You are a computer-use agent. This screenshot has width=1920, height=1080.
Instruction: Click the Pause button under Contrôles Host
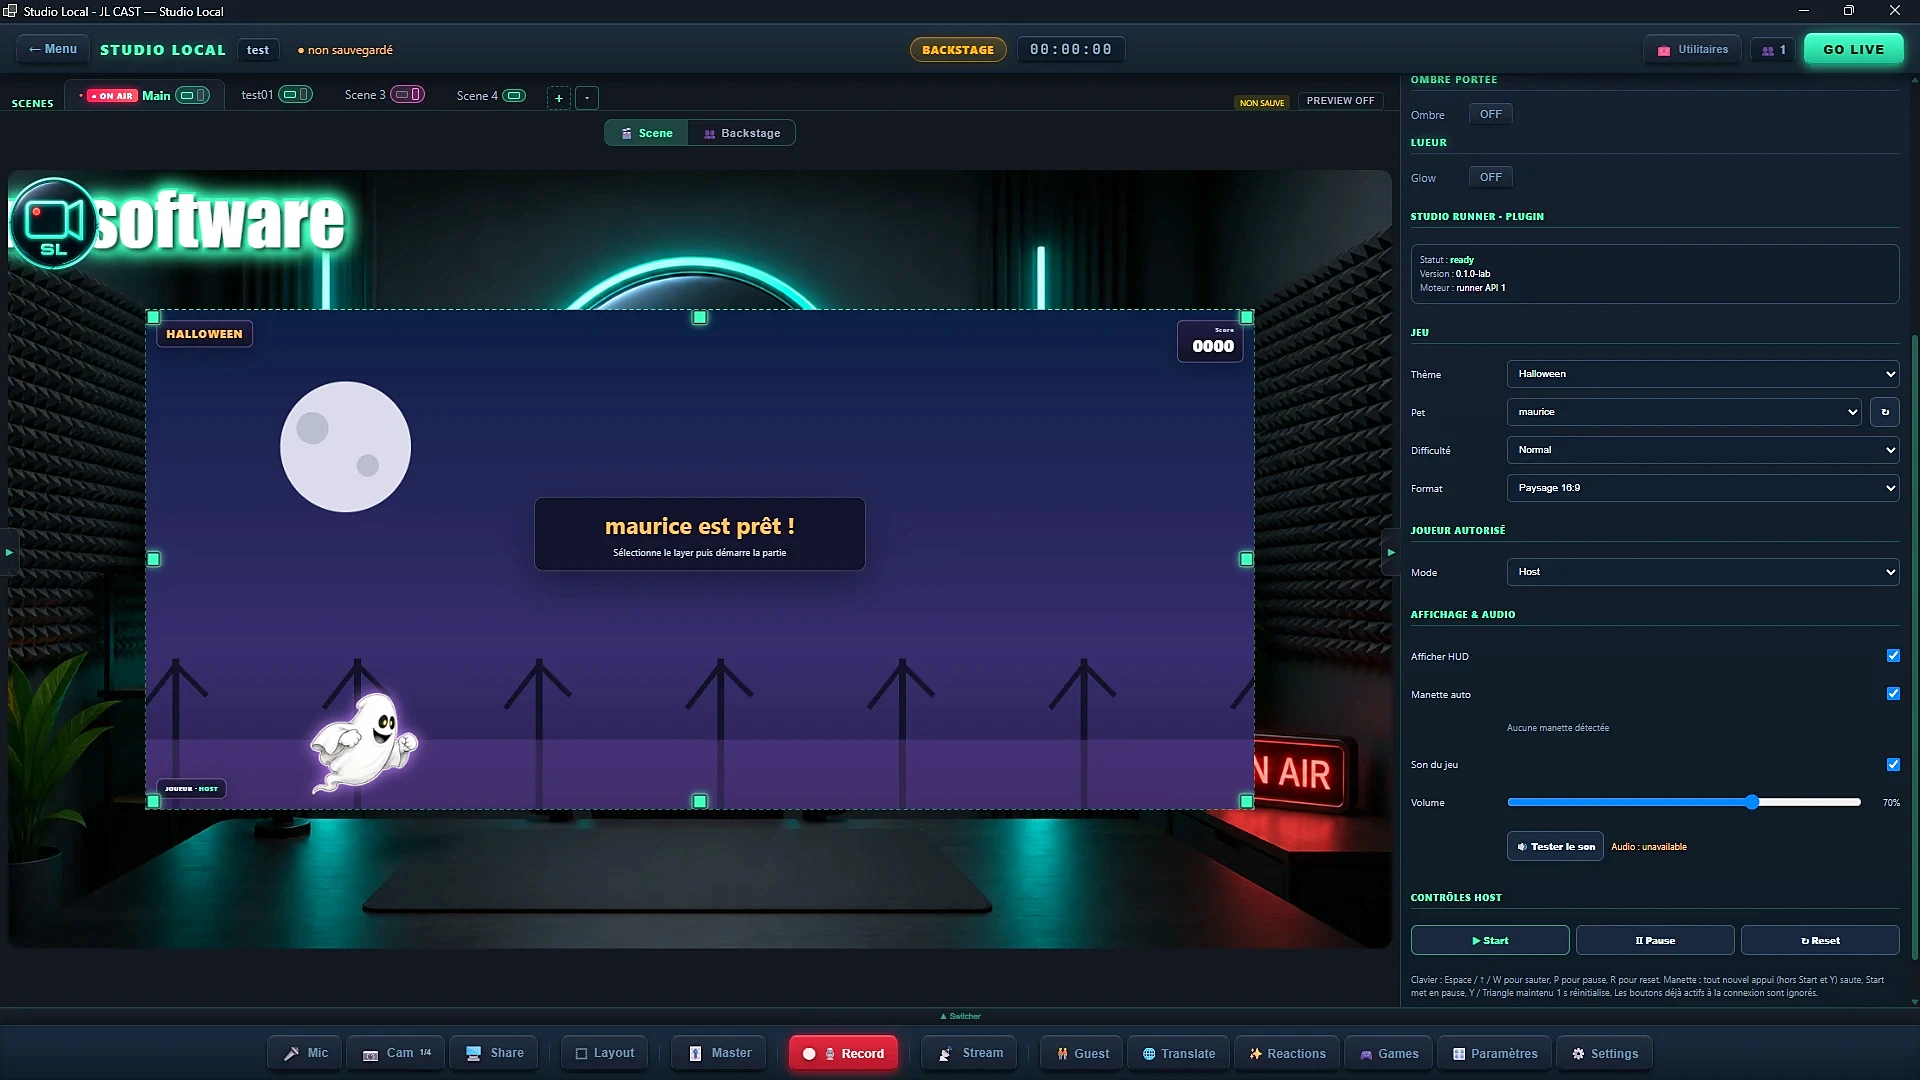click(1655, 940)
